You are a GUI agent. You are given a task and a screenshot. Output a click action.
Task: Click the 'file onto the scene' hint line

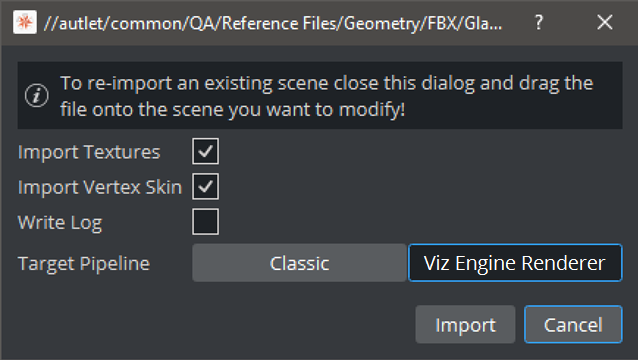coord(232,109)
